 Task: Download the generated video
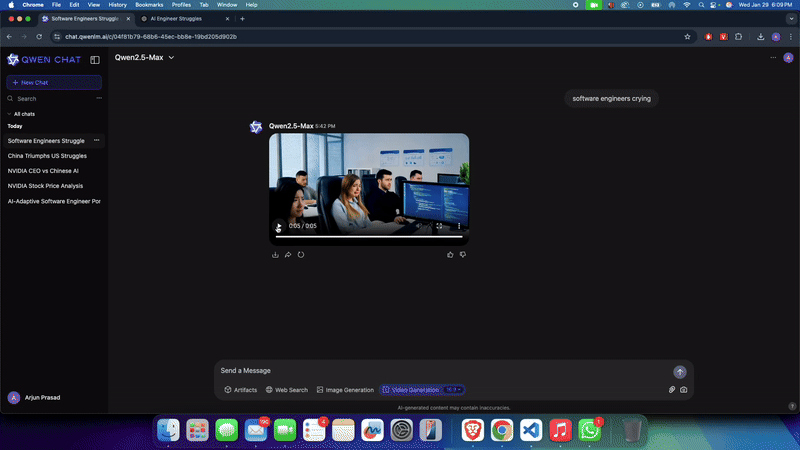(x=275, y=255)
